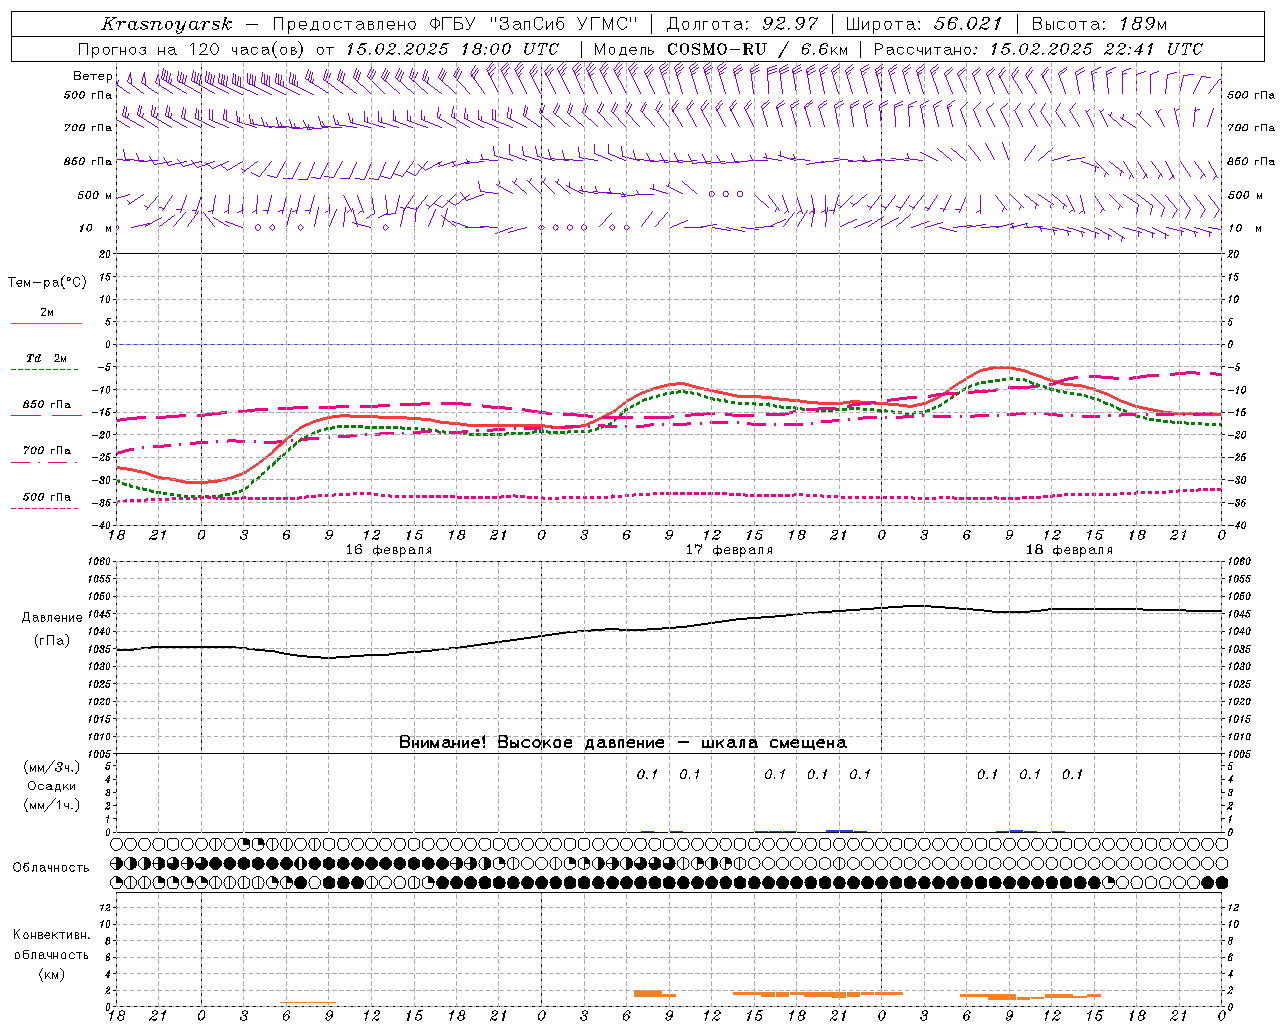Screen dimensions: 1280x1024
Task: Click dotted line sample under "500 гПа" legend
Action: (44, 508)
